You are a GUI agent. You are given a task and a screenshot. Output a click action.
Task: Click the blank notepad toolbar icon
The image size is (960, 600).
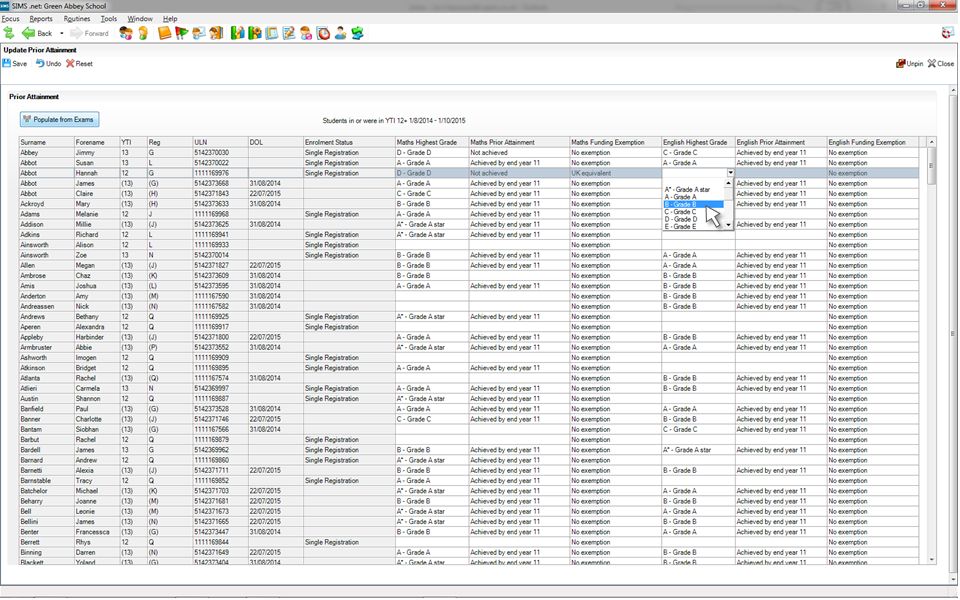272,33
